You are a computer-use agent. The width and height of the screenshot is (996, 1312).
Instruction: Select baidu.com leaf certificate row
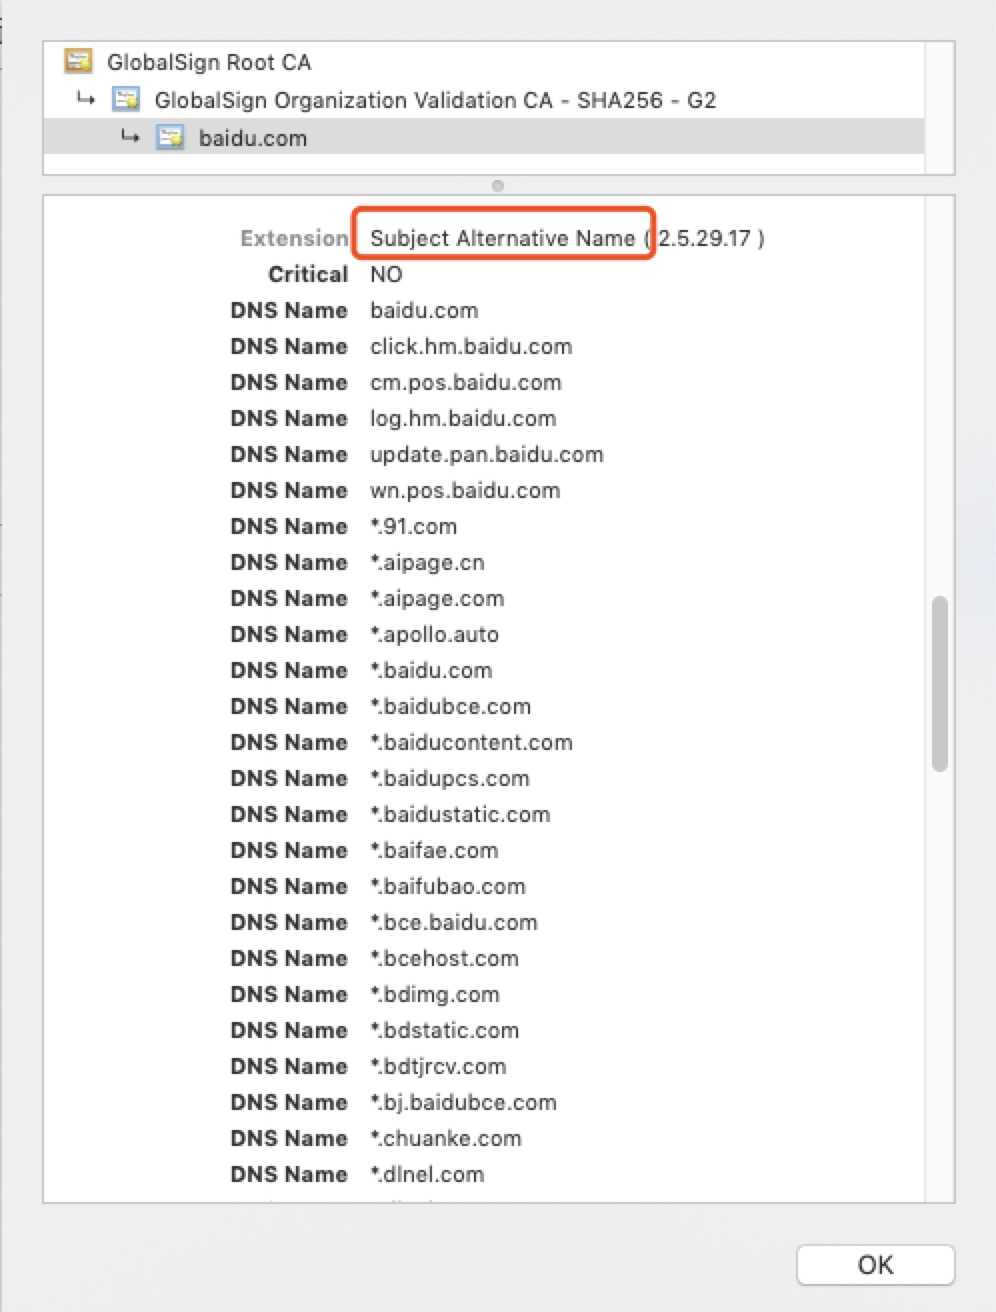[x=483, y=137]
